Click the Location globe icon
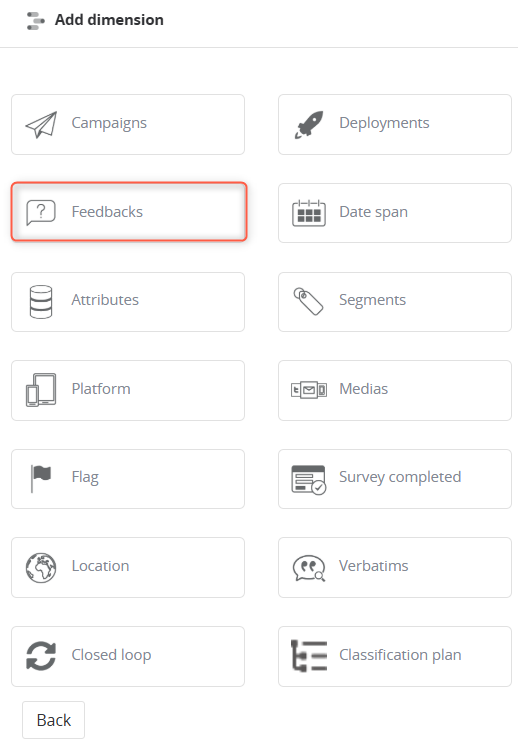The height and width of the screenshot is (748, 518). pyautogui.click(x=41, y=568)
